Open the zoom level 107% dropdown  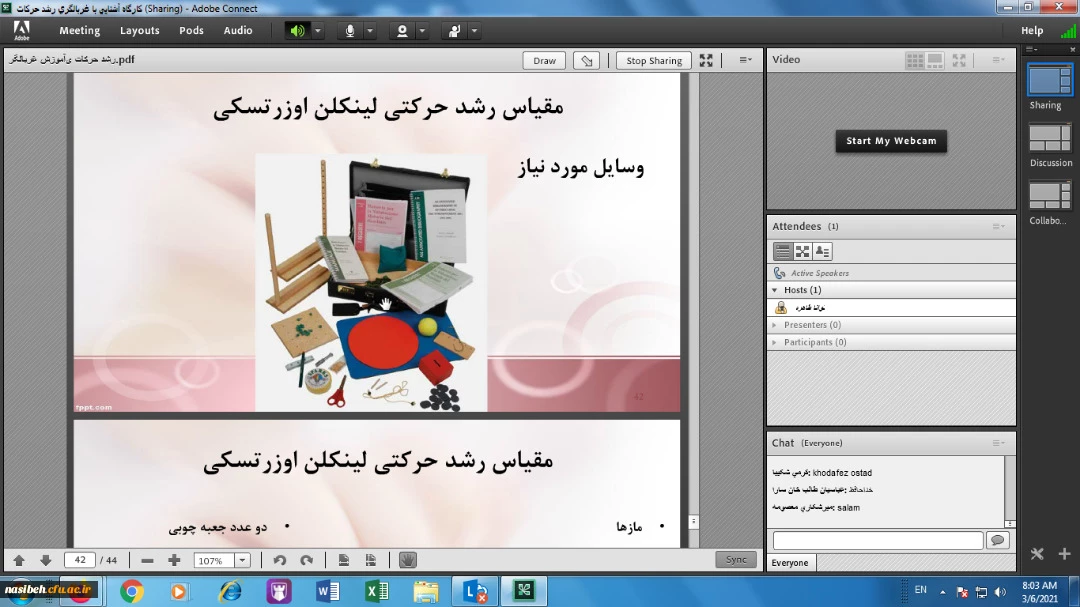242,561
